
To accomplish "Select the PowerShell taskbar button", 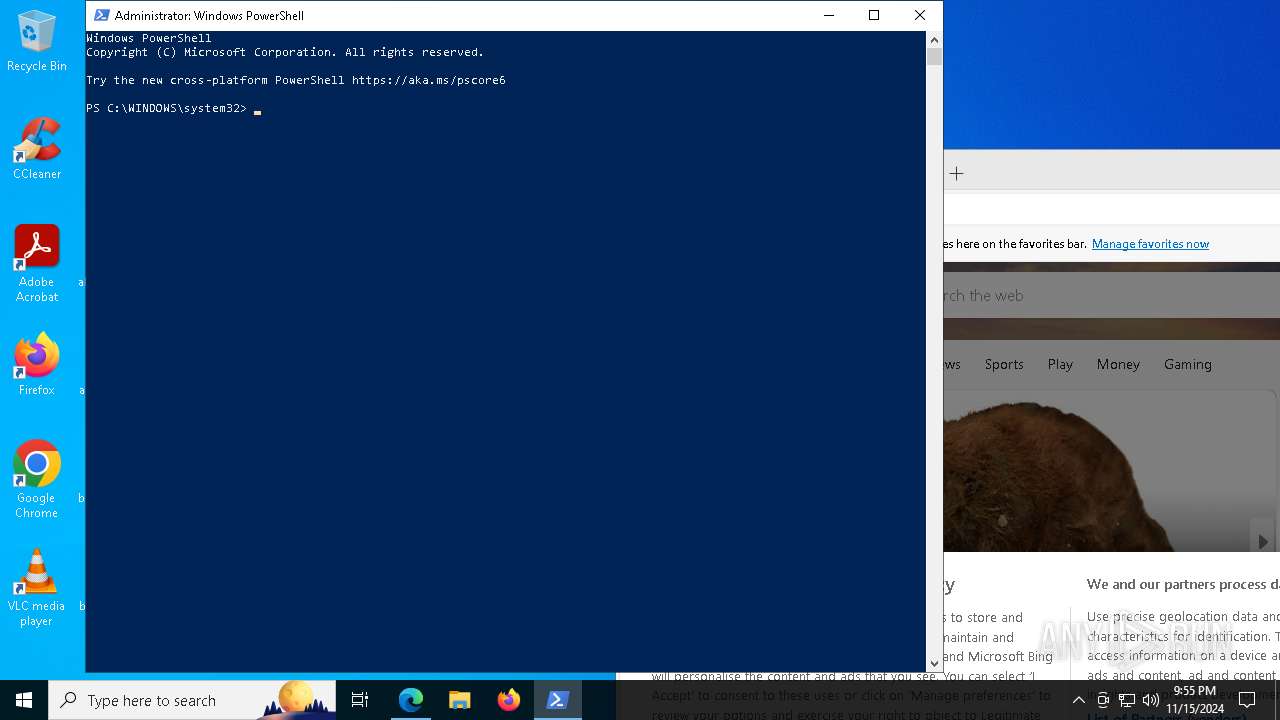I will (558, 700).
